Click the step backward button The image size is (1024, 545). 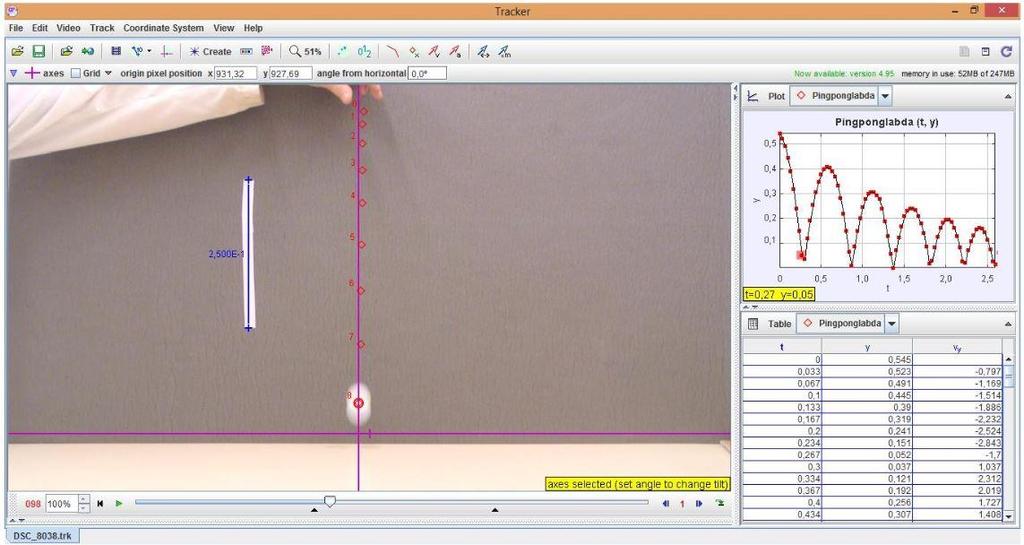click(x=666, y=503)
